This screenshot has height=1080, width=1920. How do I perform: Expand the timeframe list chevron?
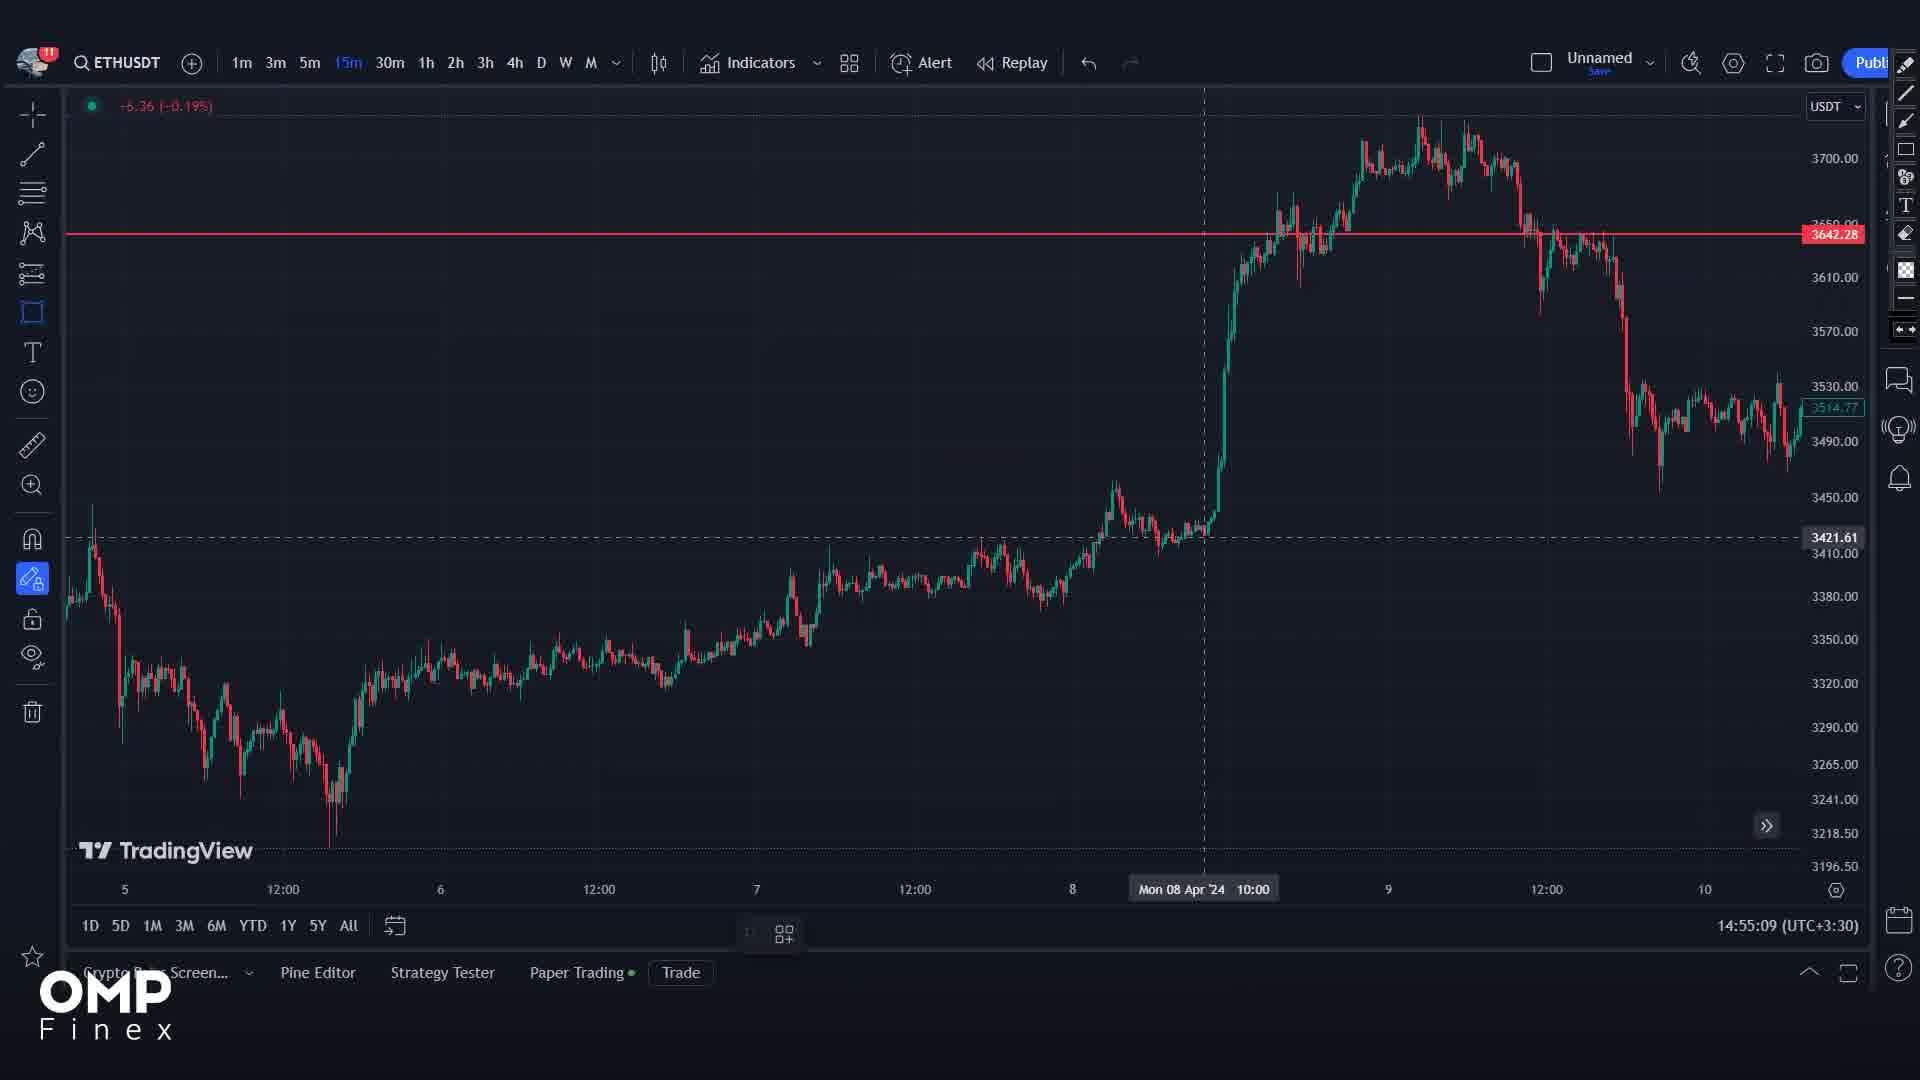pyautogui.click(x=616, y=63)
